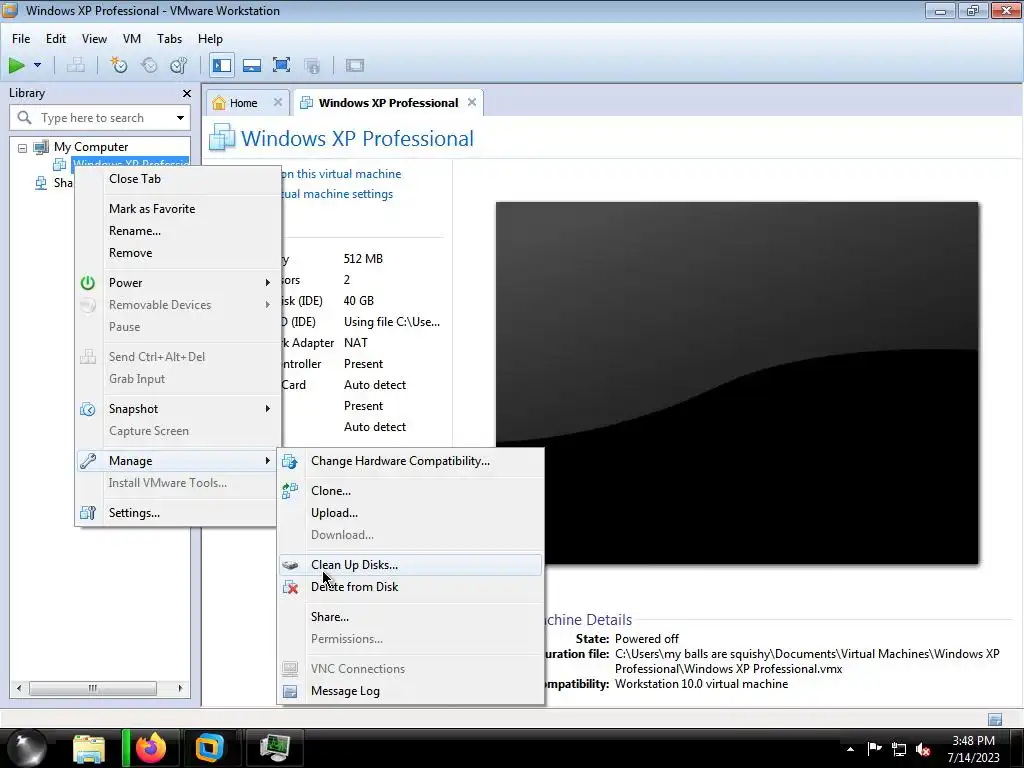
Task: Click the Manage wrench icon
Action: tap(88, 461)
